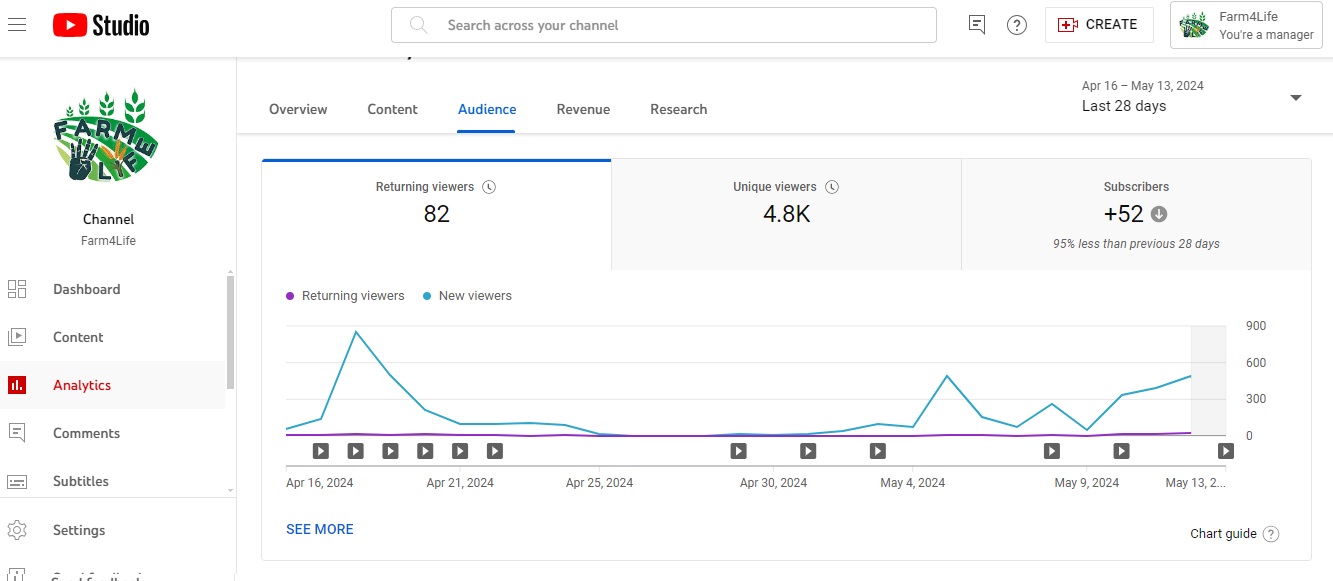Screen dimensions: 1333x581
Task: Click the clock icon beside Returning viewers
Action: 489,187
